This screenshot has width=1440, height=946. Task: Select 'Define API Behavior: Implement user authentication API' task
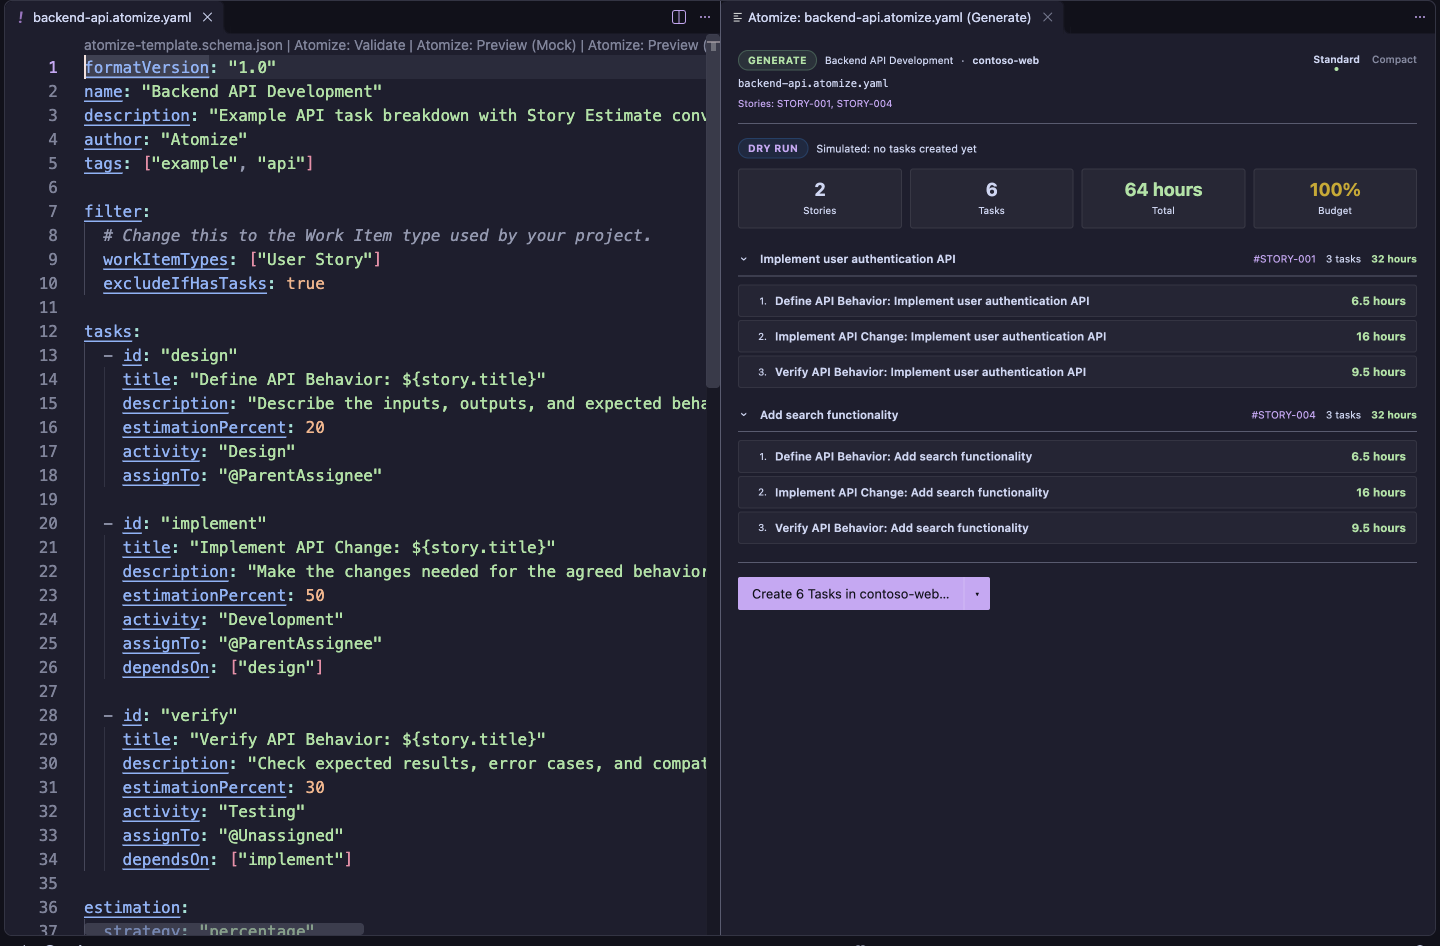(x=1077, y=301)
